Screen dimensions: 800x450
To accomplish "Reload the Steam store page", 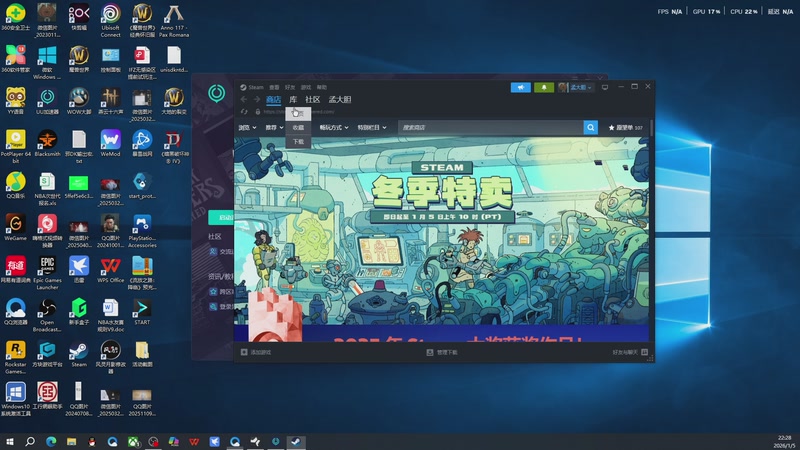I will pos(244,112).
